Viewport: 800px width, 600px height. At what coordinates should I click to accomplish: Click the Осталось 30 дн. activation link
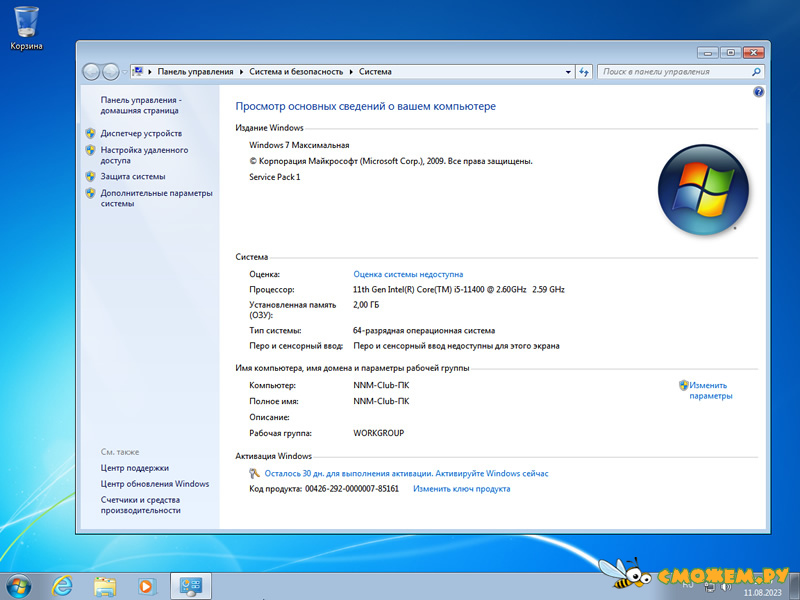tap(406, 473)
